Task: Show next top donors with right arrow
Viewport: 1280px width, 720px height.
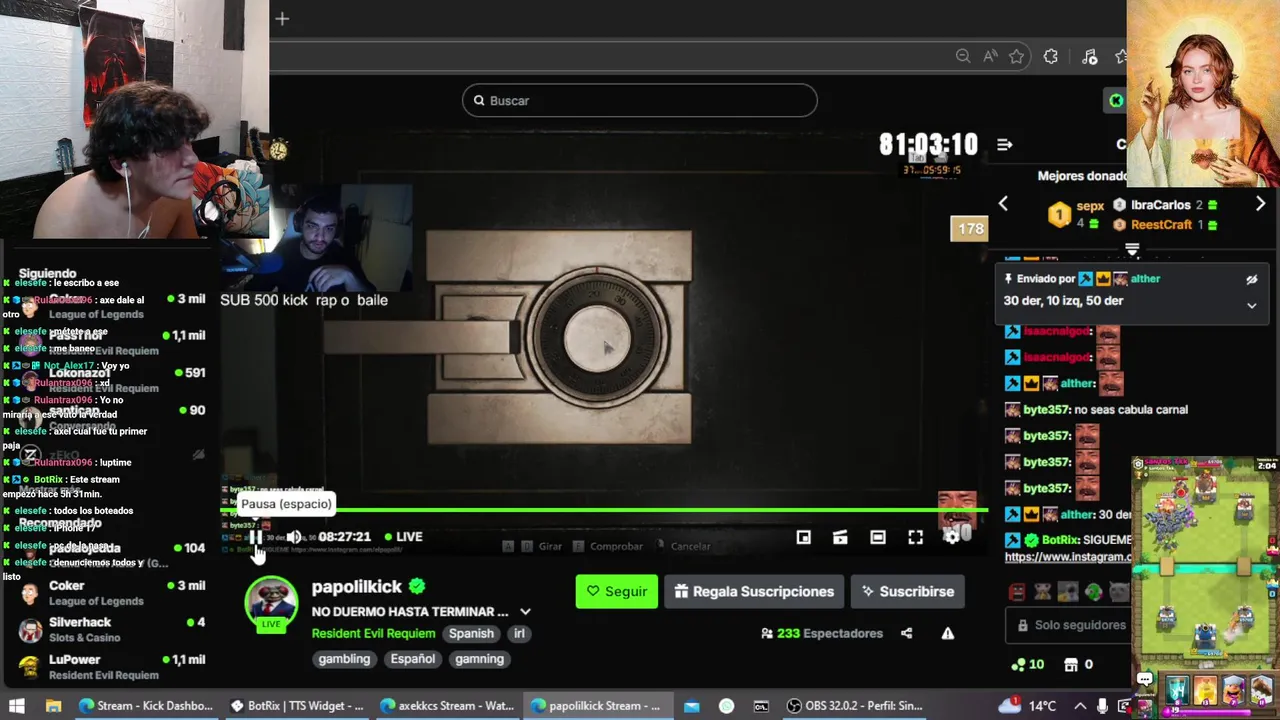Action: tap(1260, 204)
